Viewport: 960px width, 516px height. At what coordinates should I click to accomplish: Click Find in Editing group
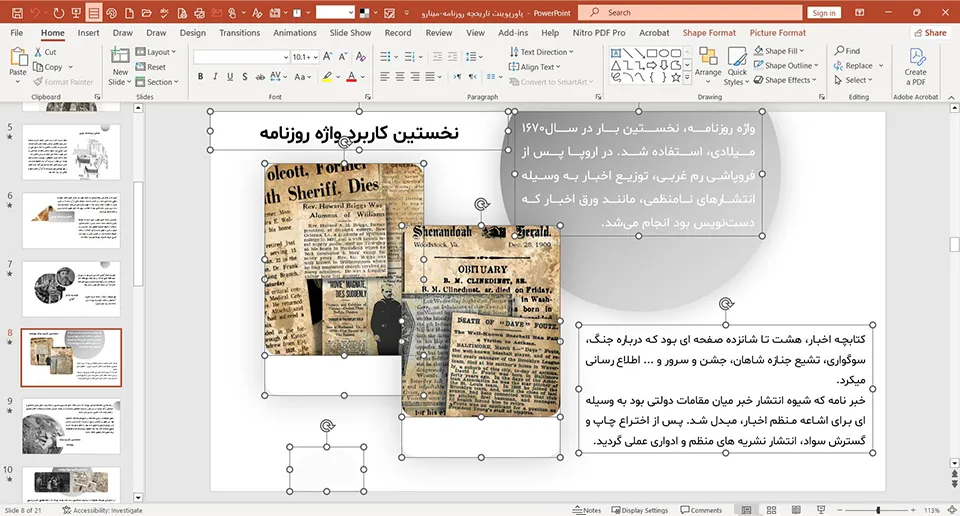(x=847, y=51)
